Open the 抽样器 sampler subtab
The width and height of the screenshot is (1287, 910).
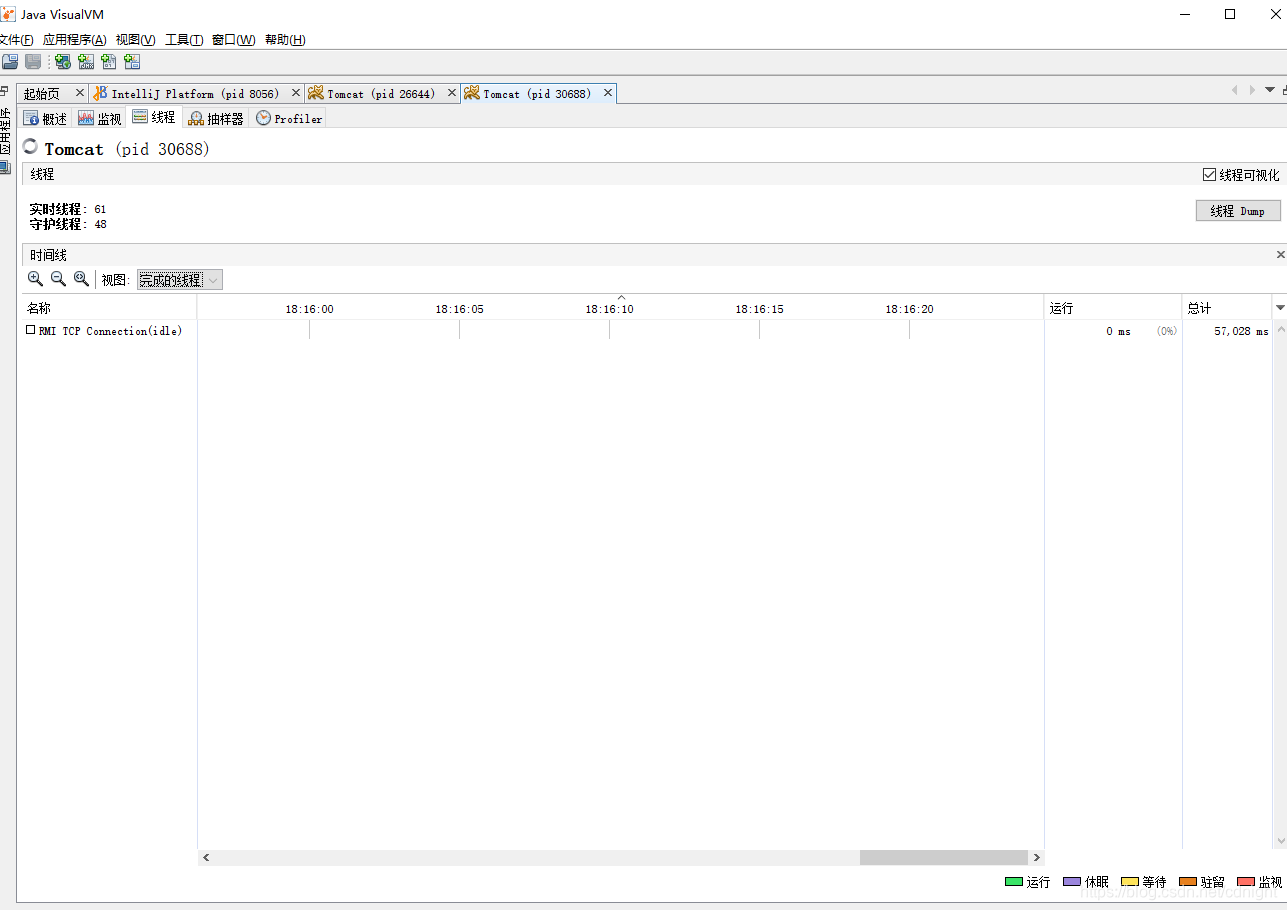(216, 118)
